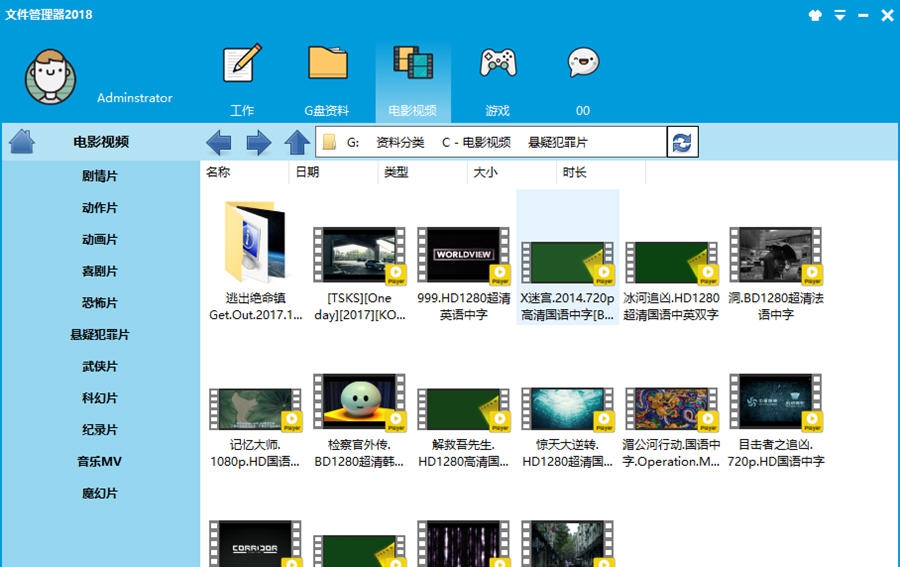The width and height of the screenshot is (900, 567).
Task: Go up one folder level arrow
Action: [297, 142]
